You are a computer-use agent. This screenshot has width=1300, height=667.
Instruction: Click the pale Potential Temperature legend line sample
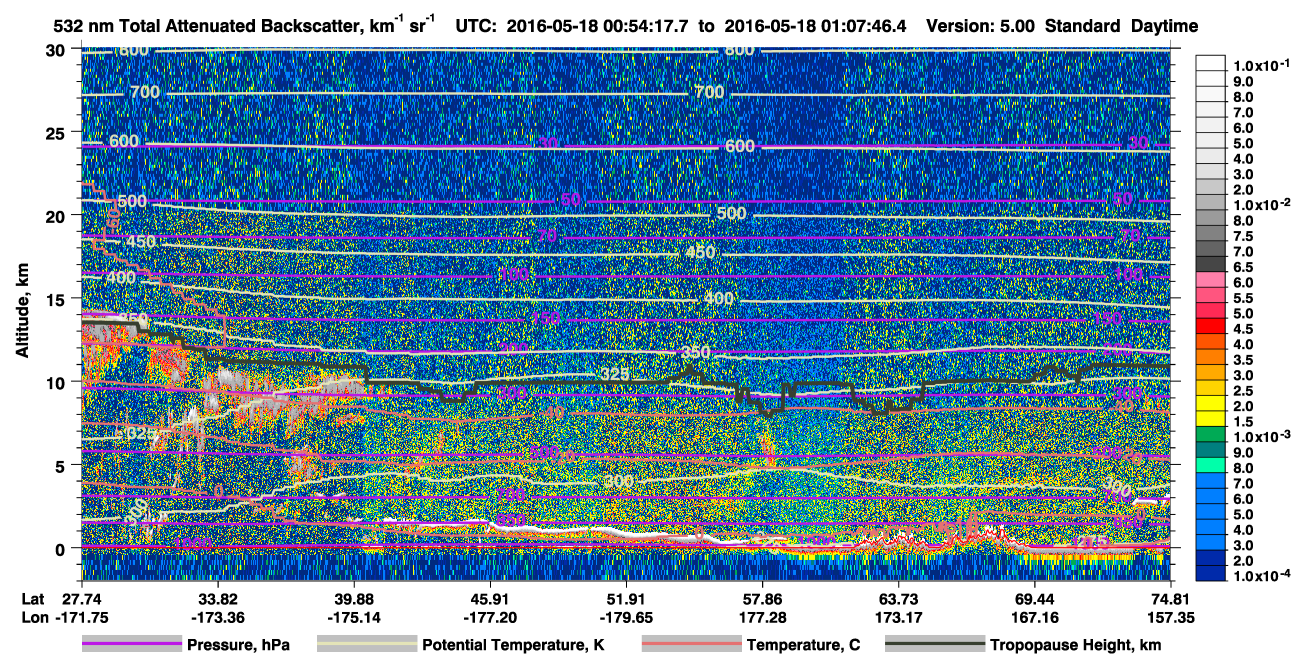point(366,645)
